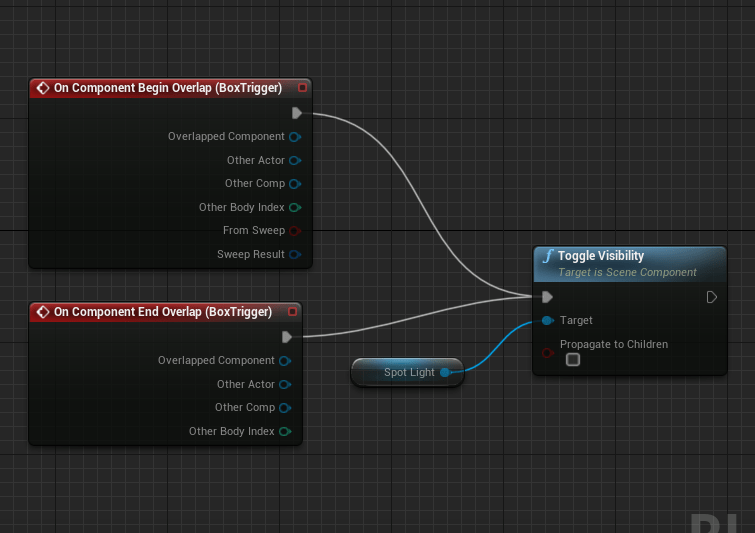Select the On Component End Overlap node title

[162, 312]
